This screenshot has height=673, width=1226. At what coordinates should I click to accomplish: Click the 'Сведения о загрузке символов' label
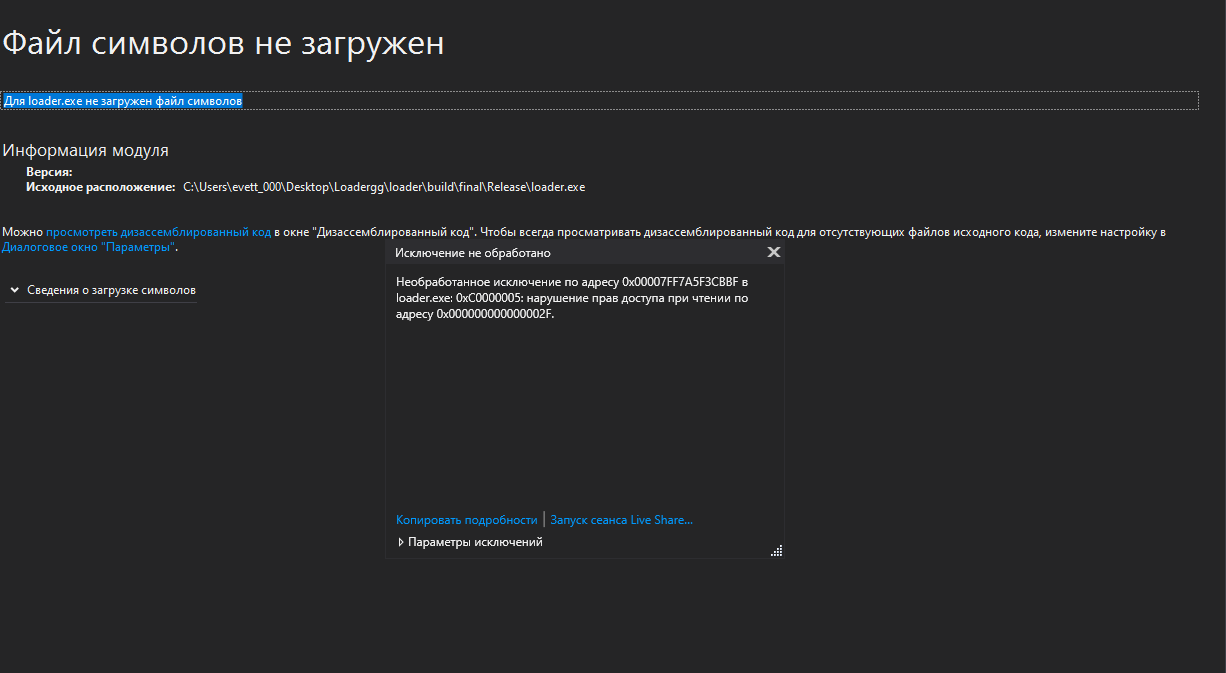point(111,290)
